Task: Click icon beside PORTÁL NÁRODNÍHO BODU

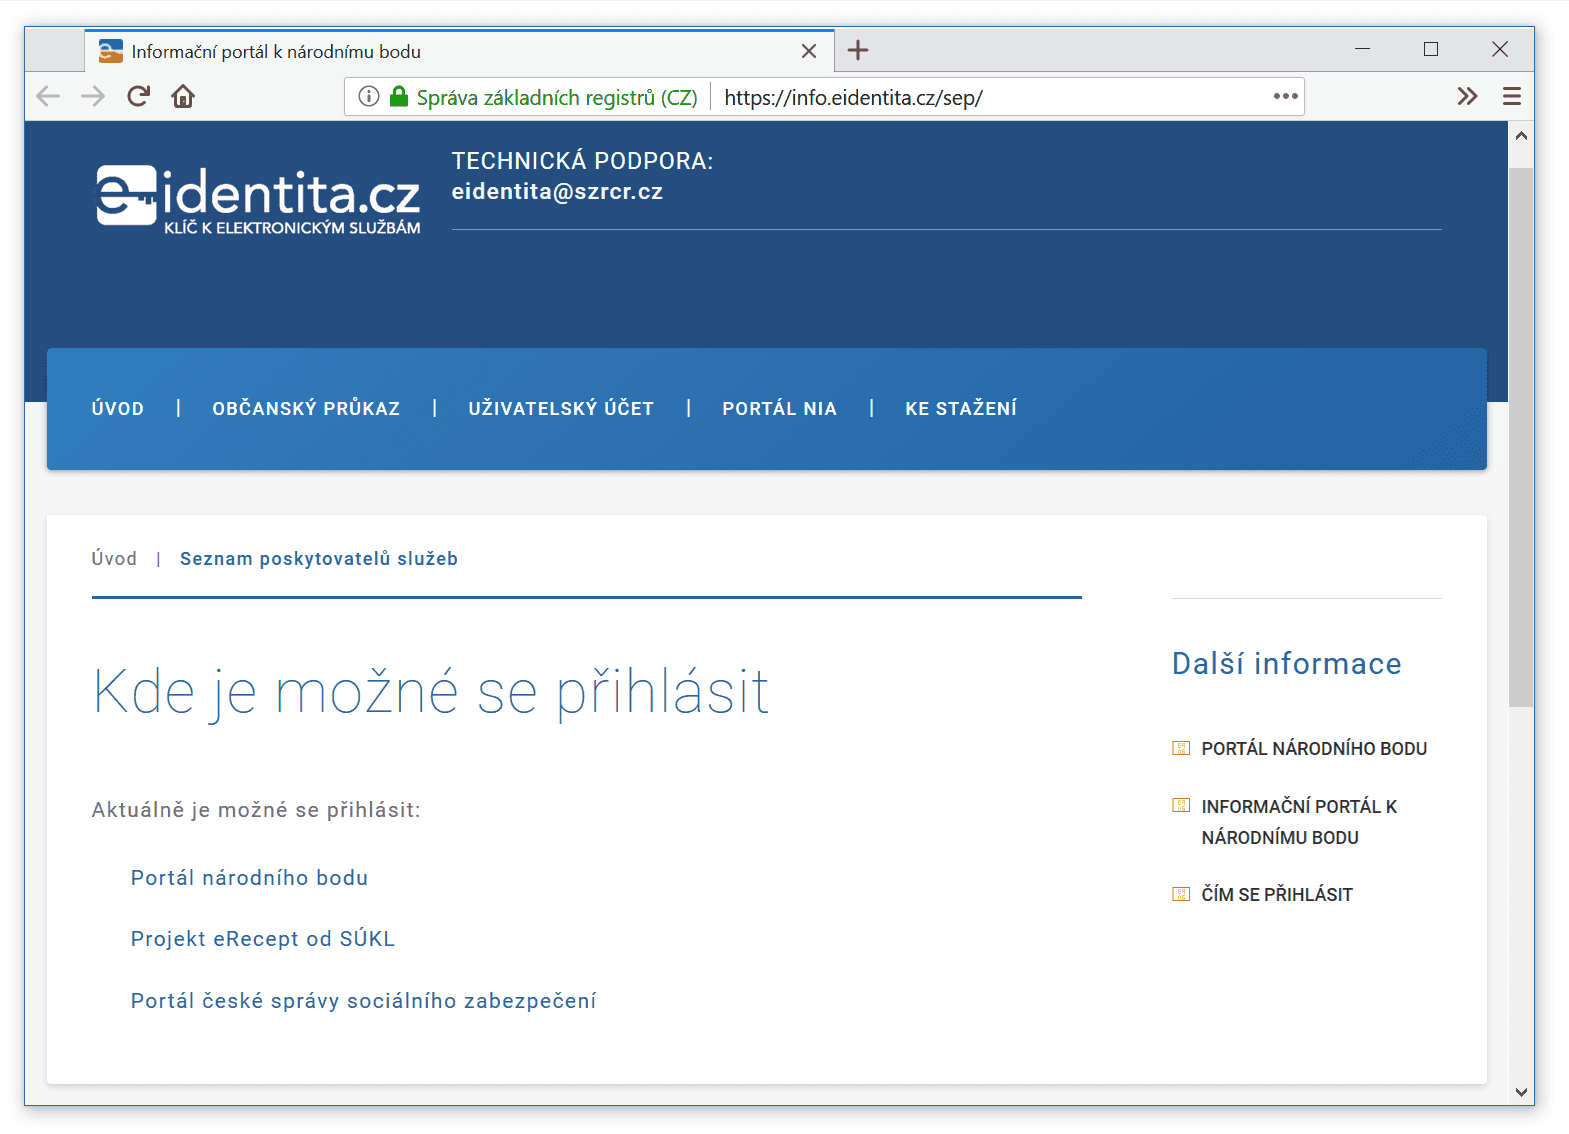Action: point(1181,748)
